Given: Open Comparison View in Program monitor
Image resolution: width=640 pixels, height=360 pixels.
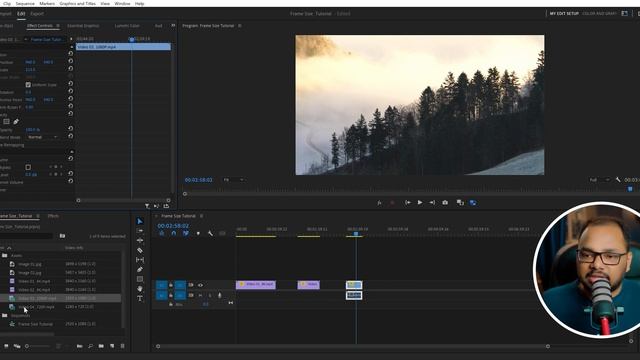Looking at the screenshot, I should point(460,202).
